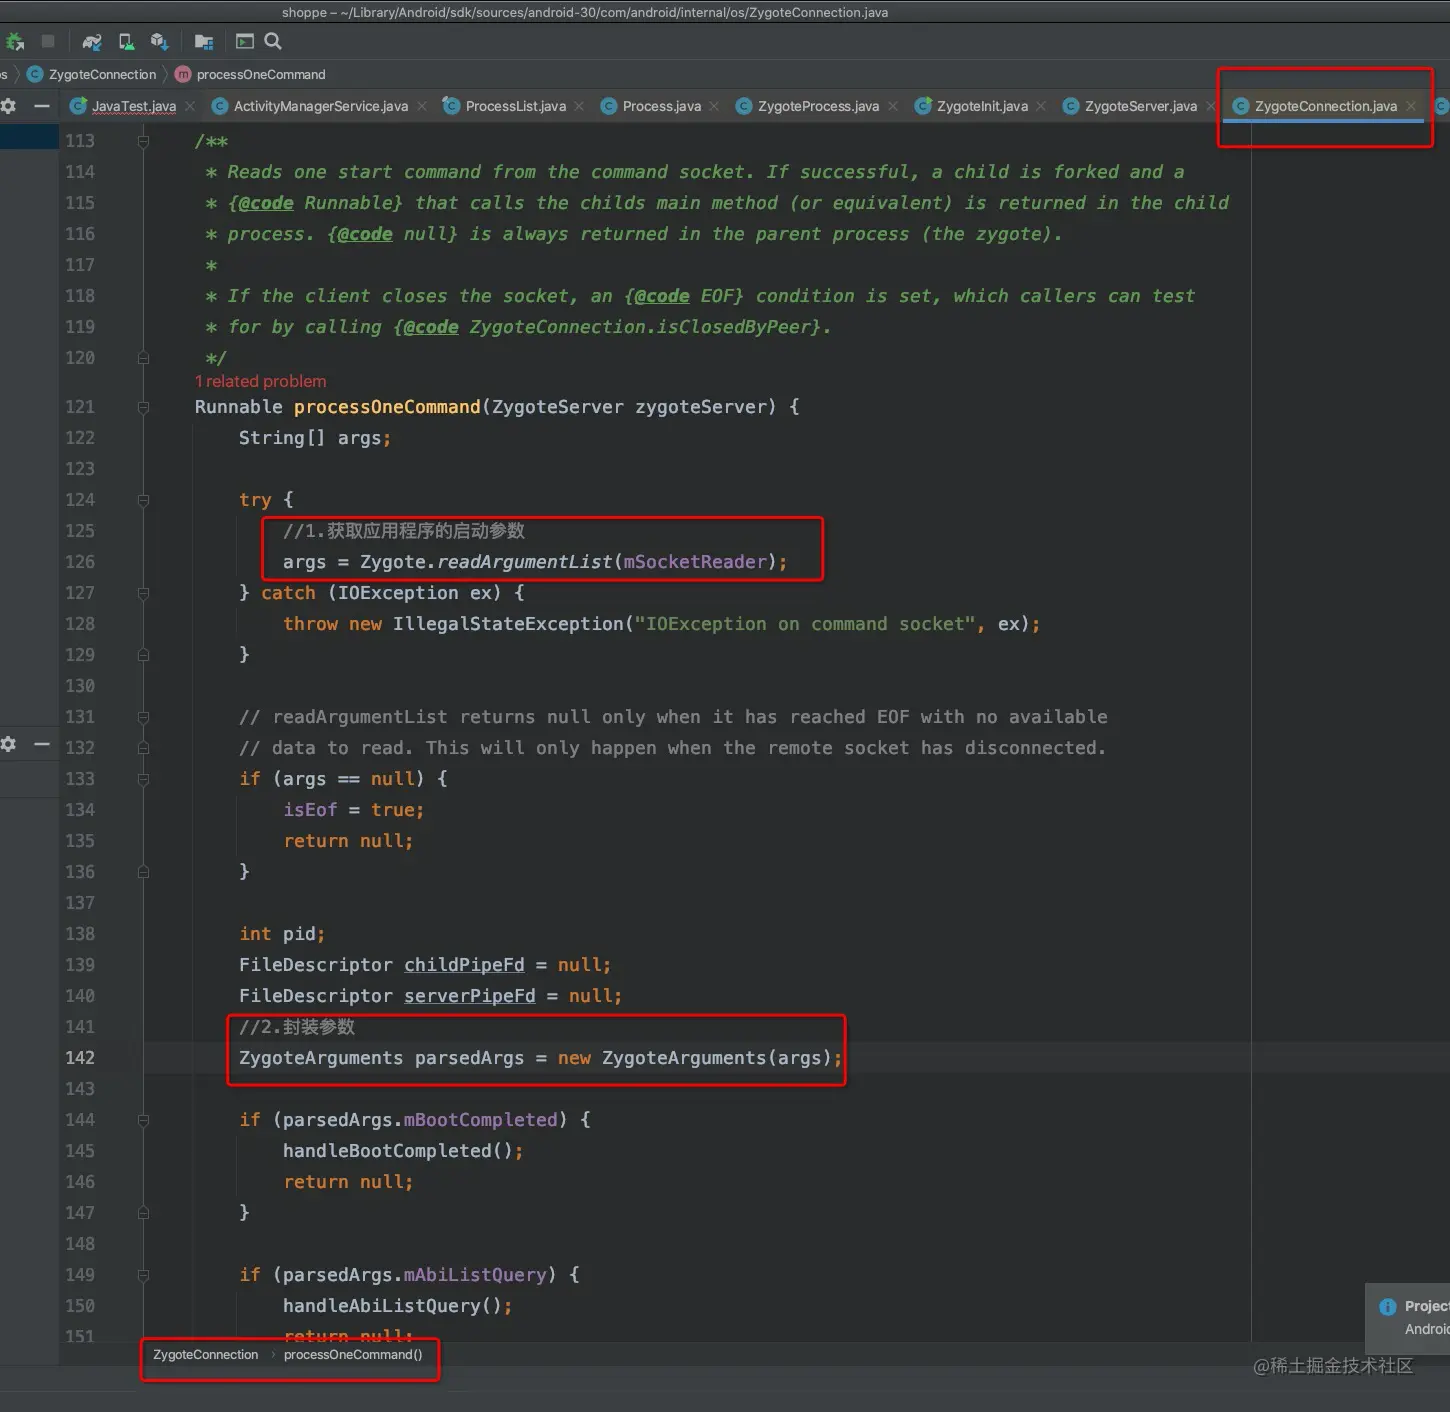
Task: Click the parsedArgs declaration on line 142
Action: (469, 1058)
